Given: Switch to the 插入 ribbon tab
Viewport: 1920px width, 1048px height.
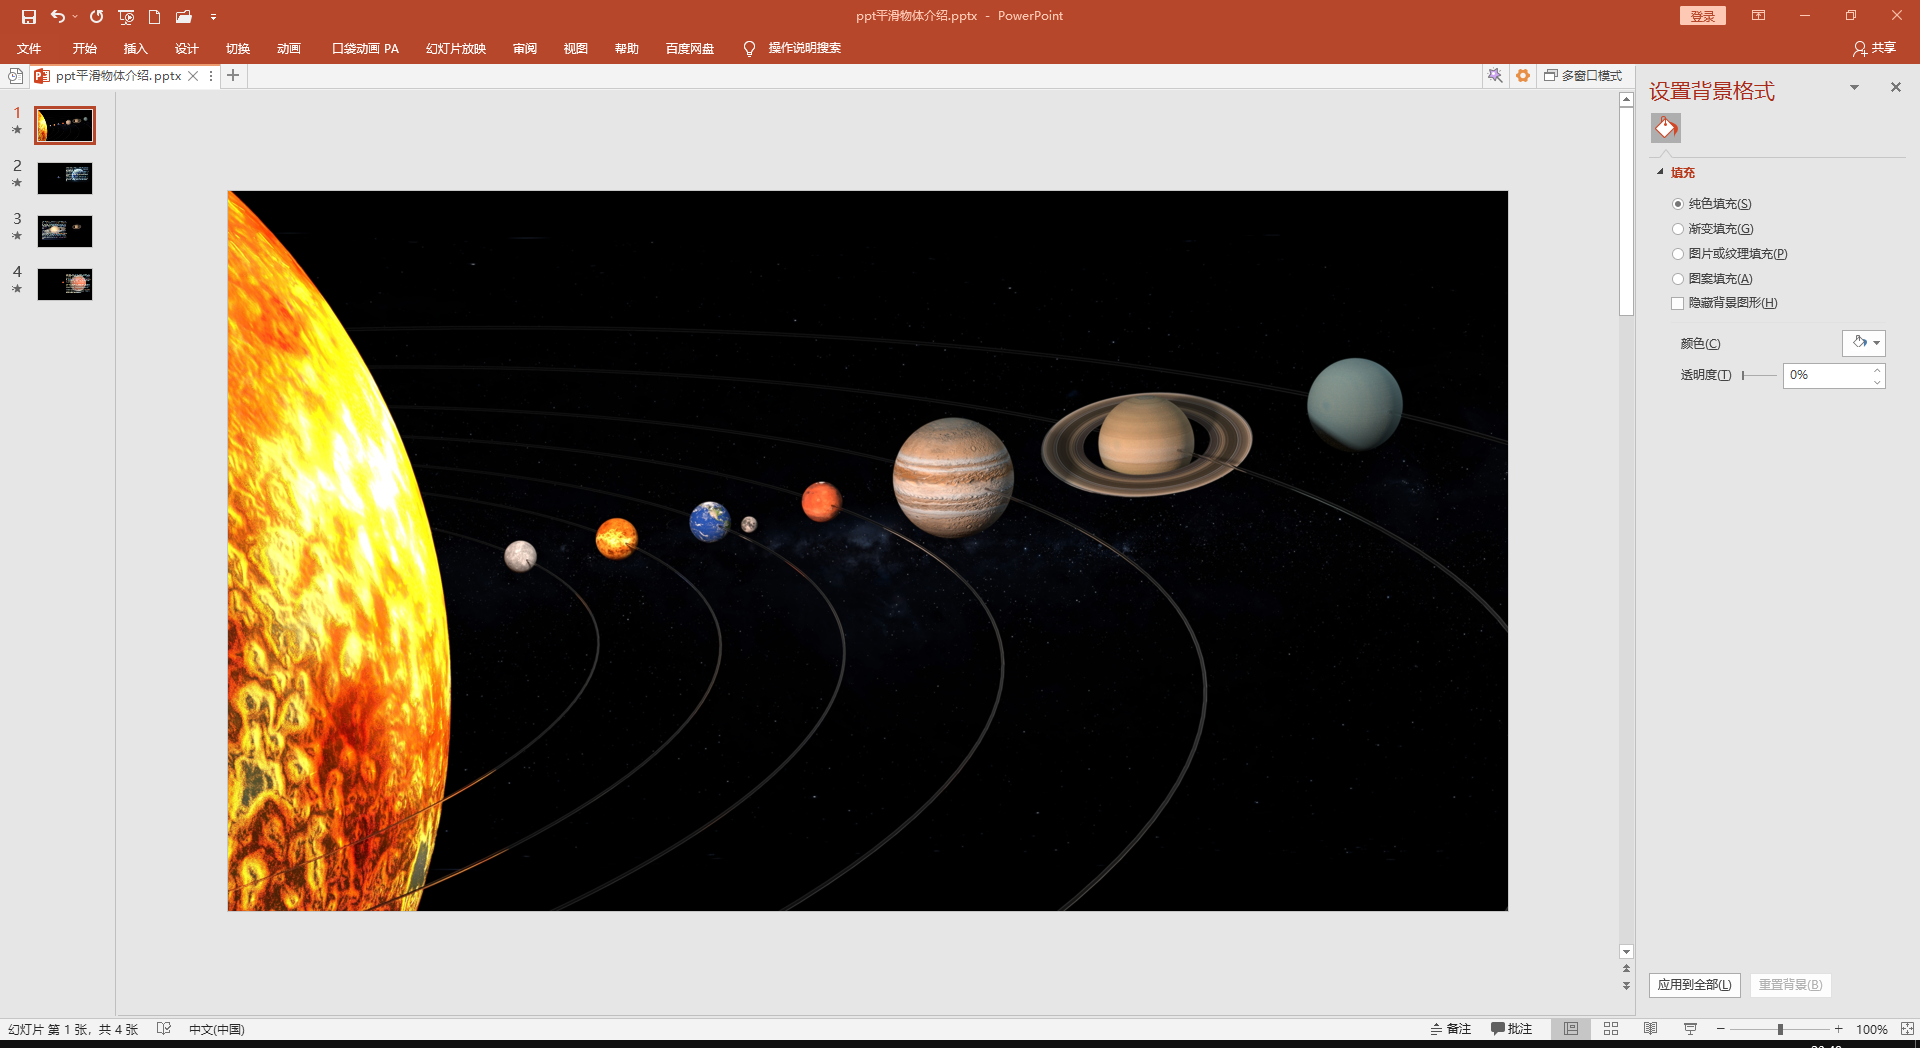Looking at the screenshot, I should point(135,48).
